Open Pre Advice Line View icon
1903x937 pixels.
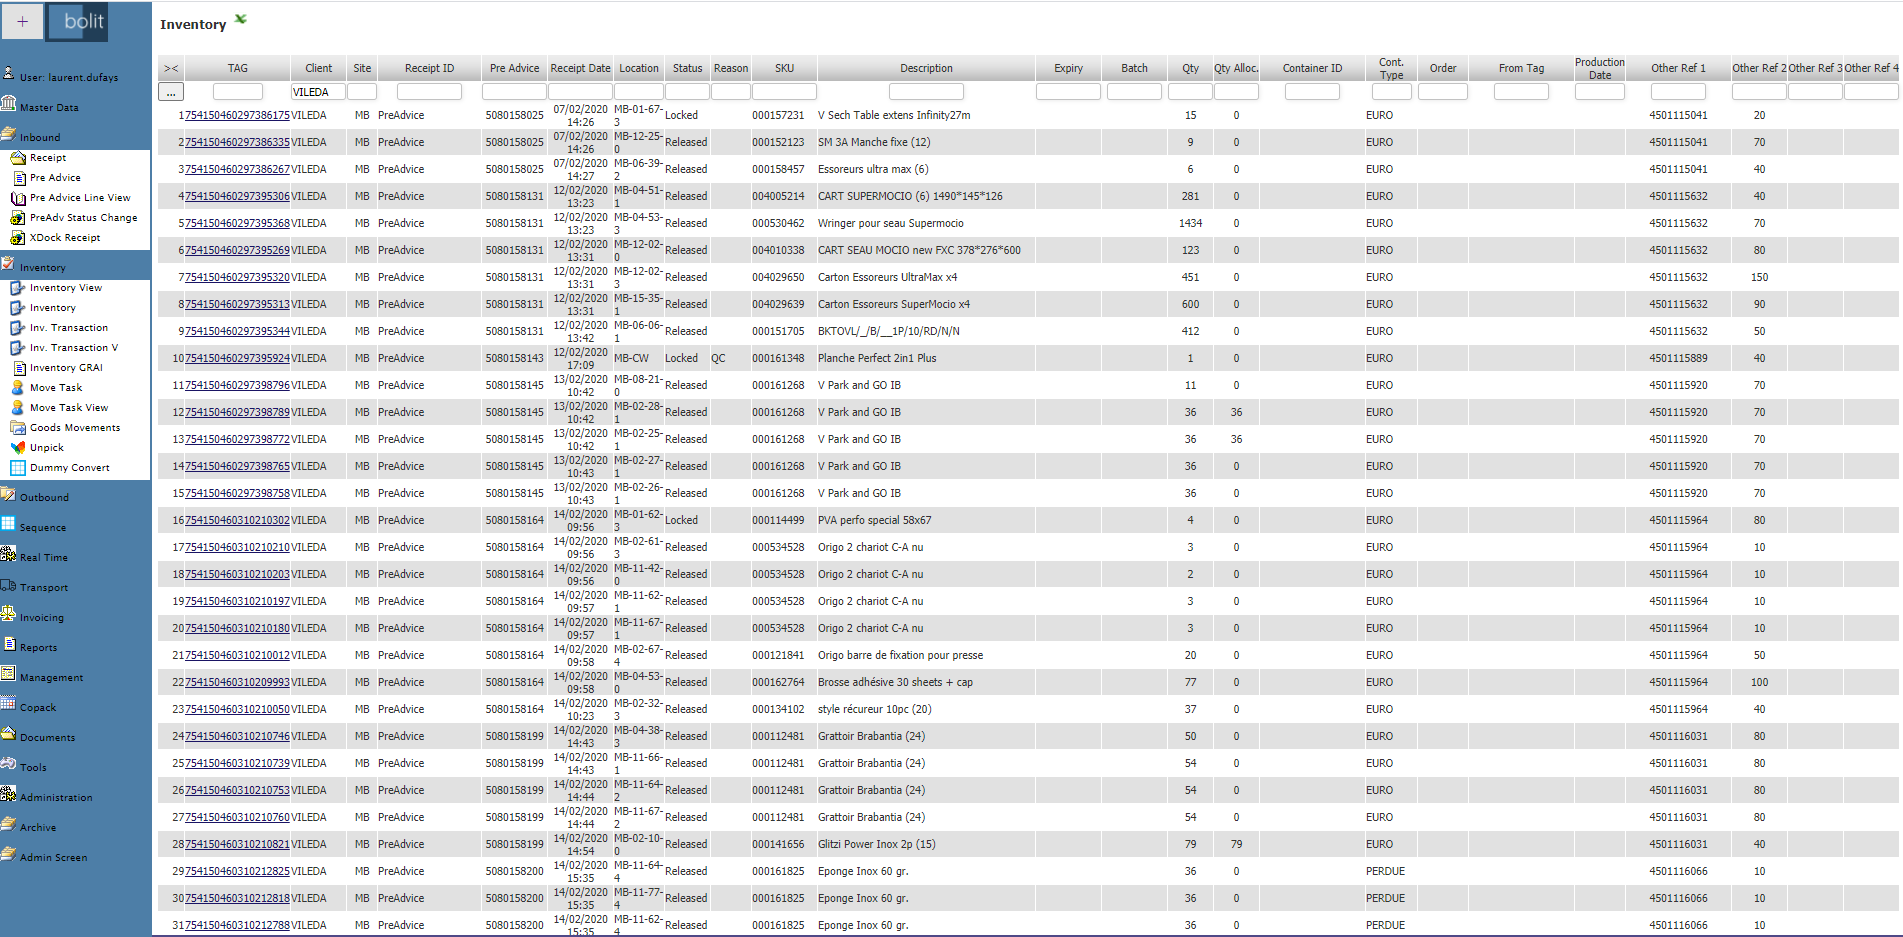[18, 197]
